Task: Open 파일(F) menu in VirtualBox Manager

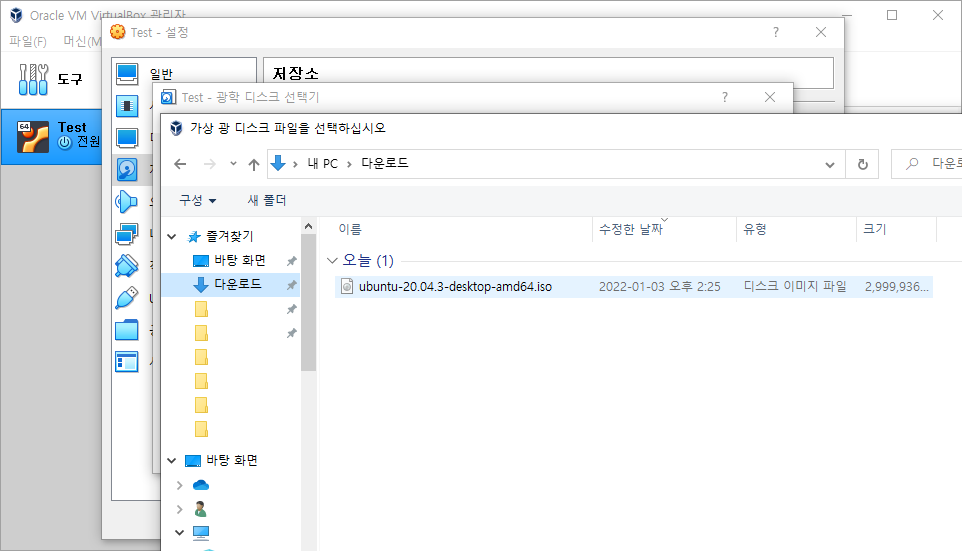Action: pos(28,41)
